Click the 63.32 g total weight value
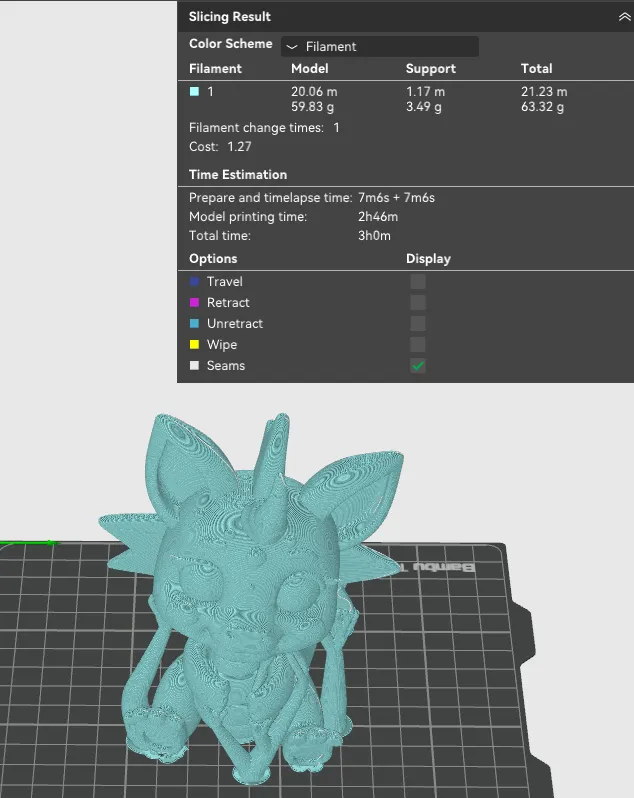This screenshot has width=634, height=798. [x=542, y=107]
